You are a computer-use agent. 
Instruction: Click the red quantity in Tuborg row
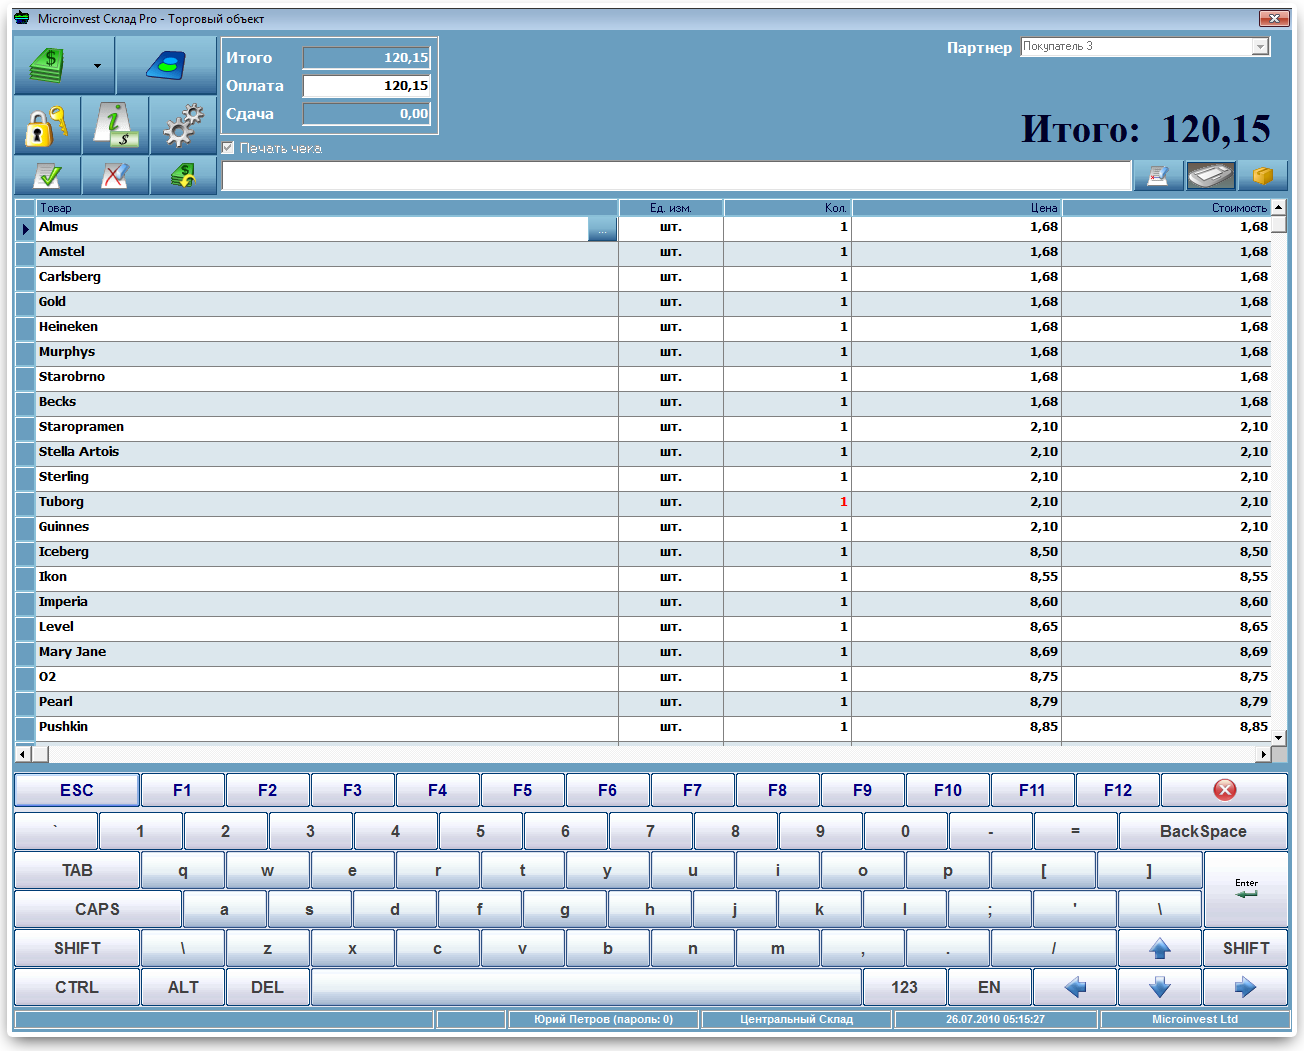pyautogui.click(x=843, y=502)
